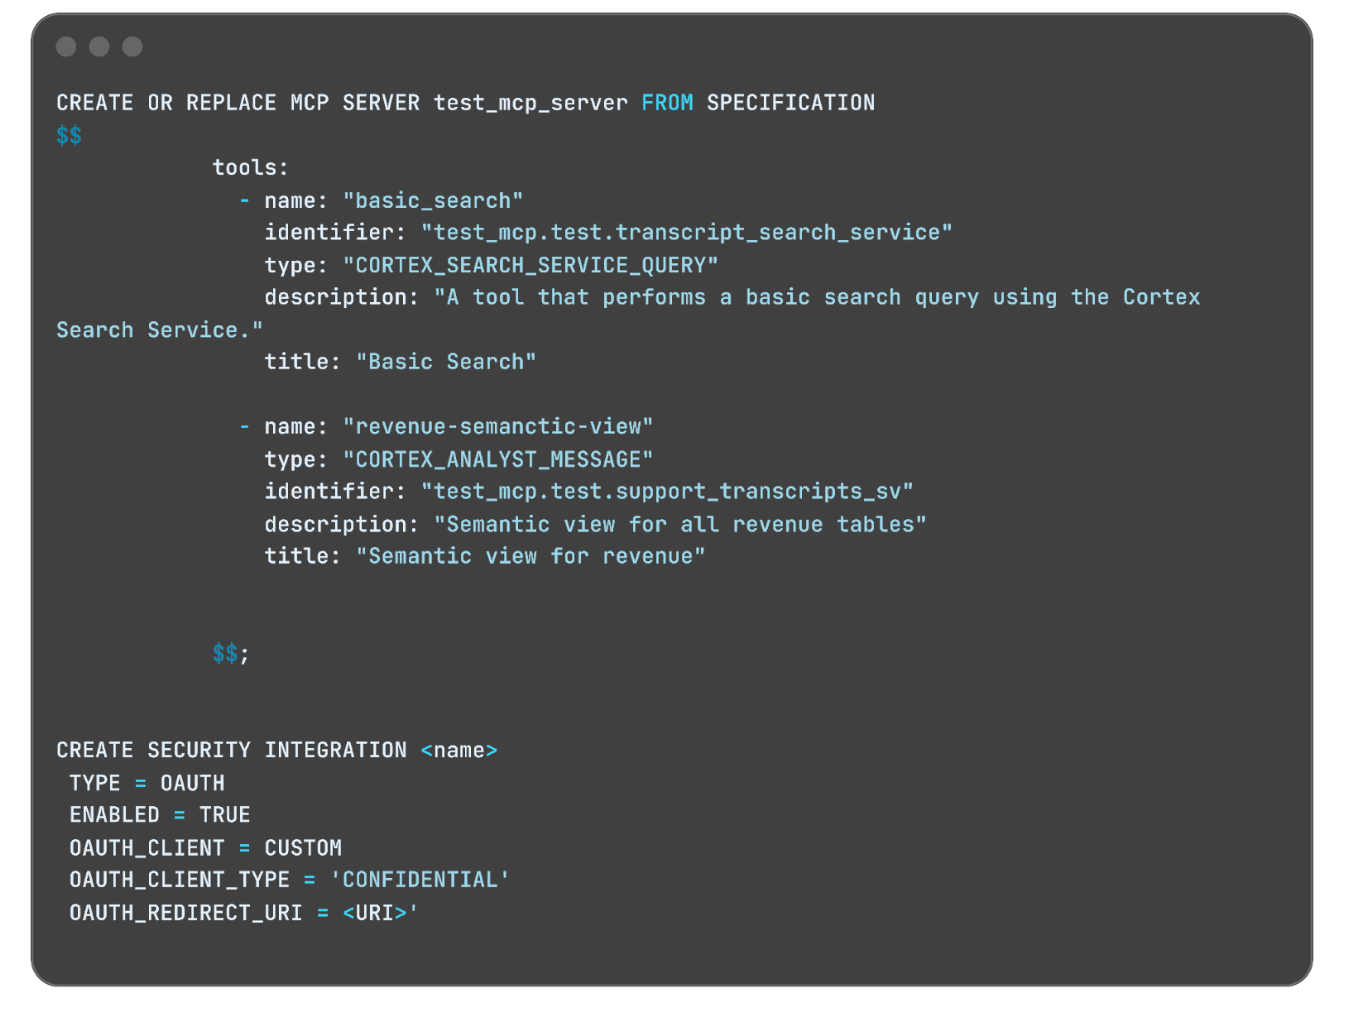Image resolution: width=1350 pixels, height=1020 pixels.
Task: Click the opening $$ delimiter
Action: tap(69, 136)
